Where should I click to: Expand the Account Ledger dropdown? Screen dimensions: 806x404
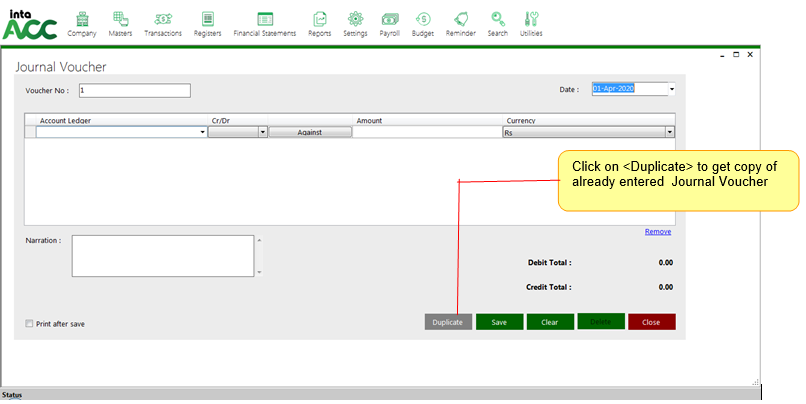[x=202, y=132]
